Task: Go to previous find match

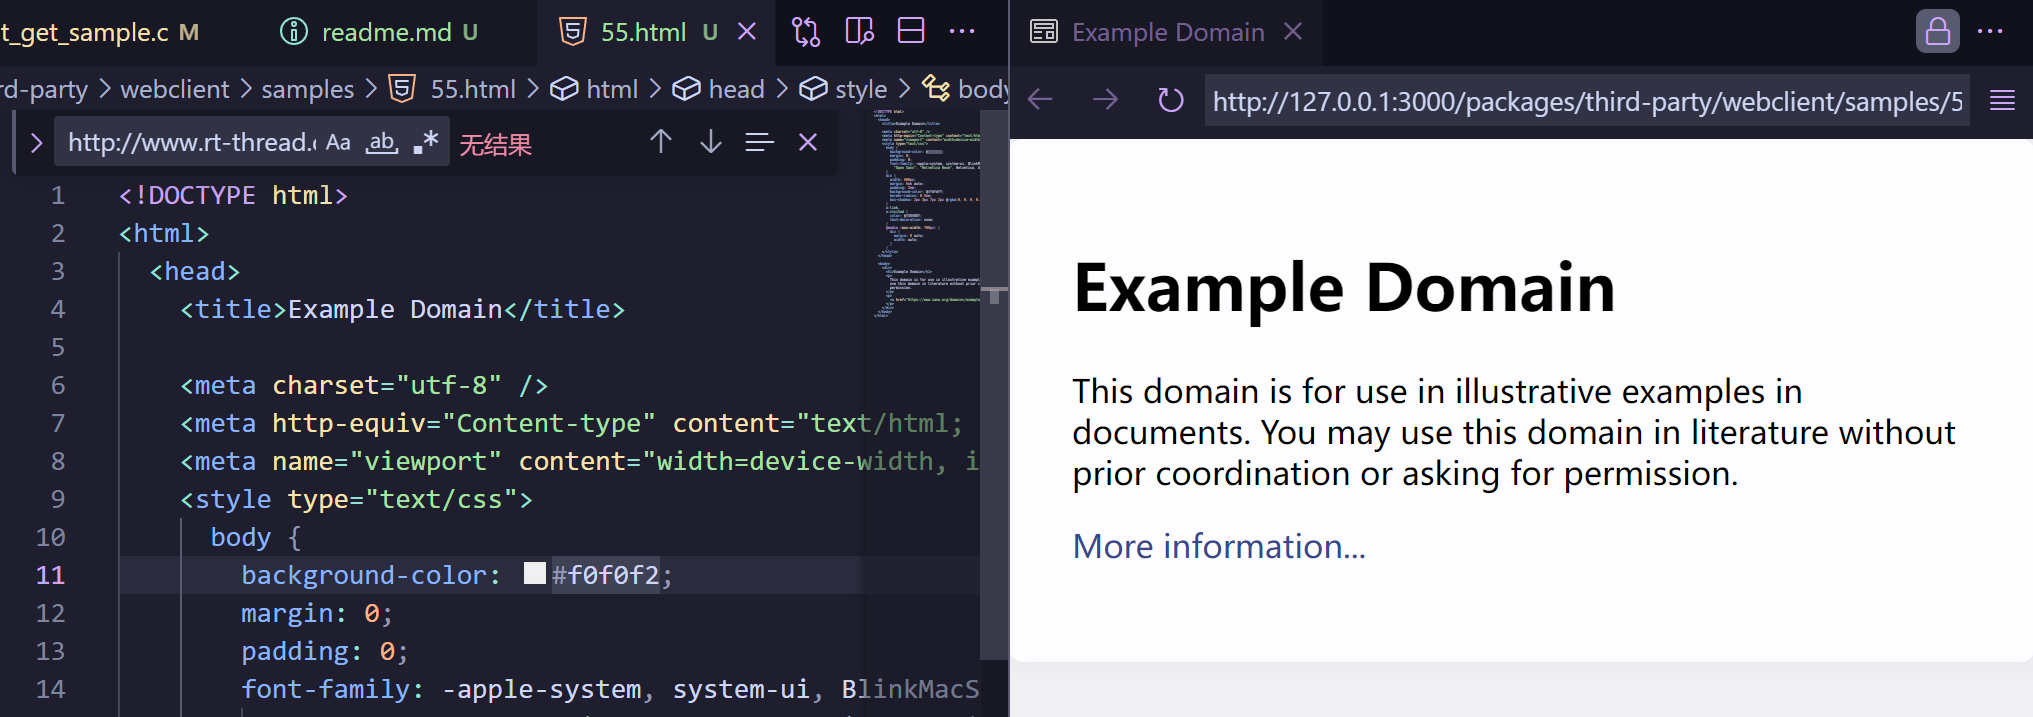Action: pyautogui.click(x=660, y=142)
